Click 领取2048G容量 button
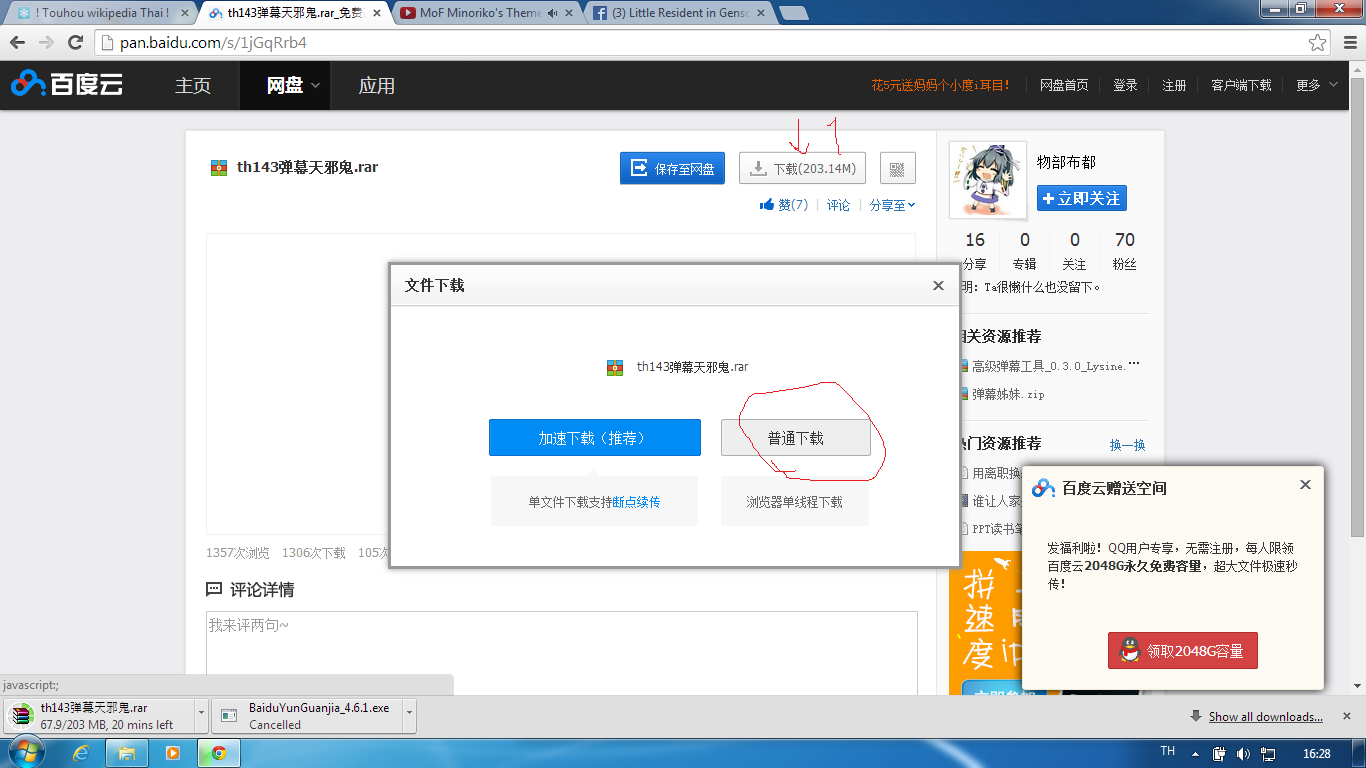This screenshot has height=768, width=1366. [x=1183, y=651]
